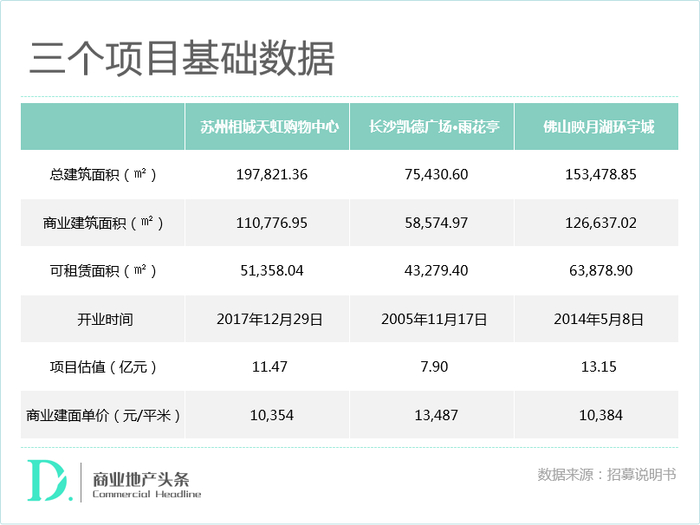Select the valuation 7.90
Image resolution: width=700 pixels, height=525 pixels.
[x=434, y=367]
